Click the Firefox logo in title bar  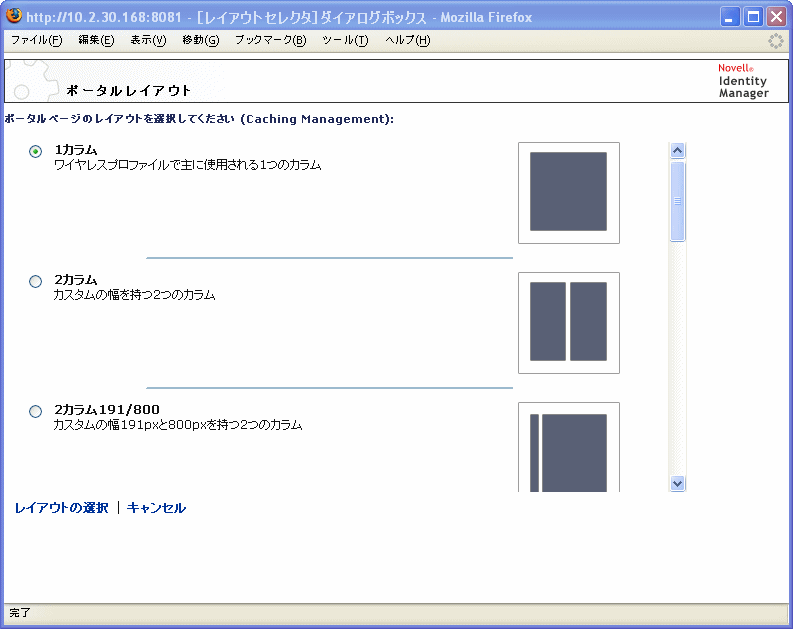point(14,16)
